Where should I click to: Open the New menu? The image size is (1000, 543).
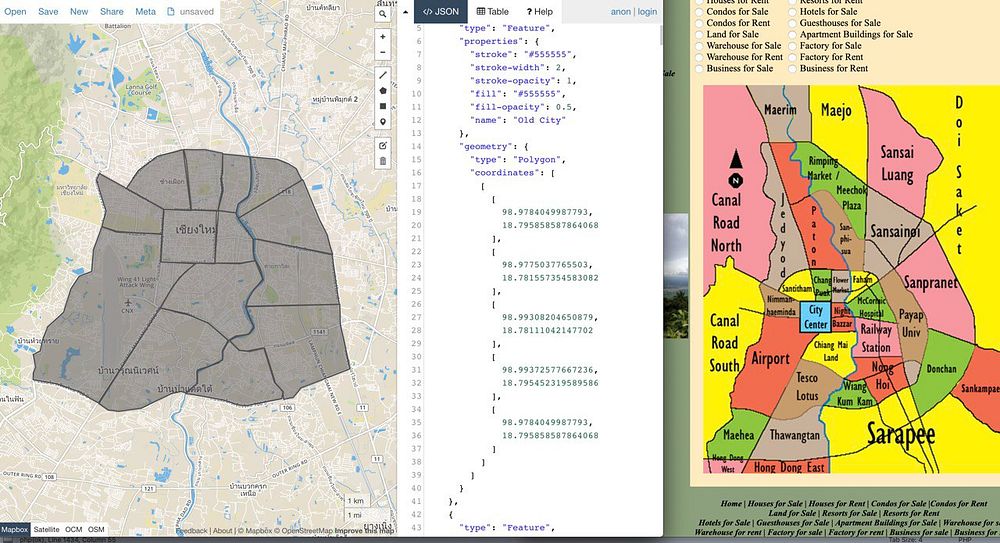(x=79, y=11)
